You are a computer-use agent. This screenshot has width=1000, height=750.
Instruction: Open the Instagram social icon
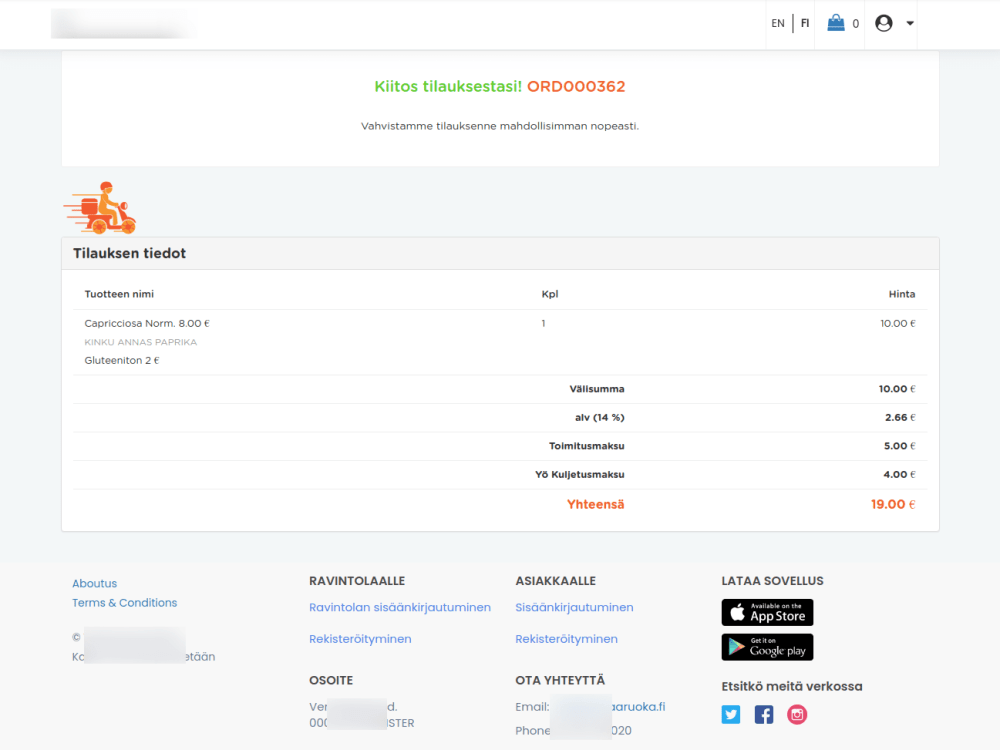point(797,714)
